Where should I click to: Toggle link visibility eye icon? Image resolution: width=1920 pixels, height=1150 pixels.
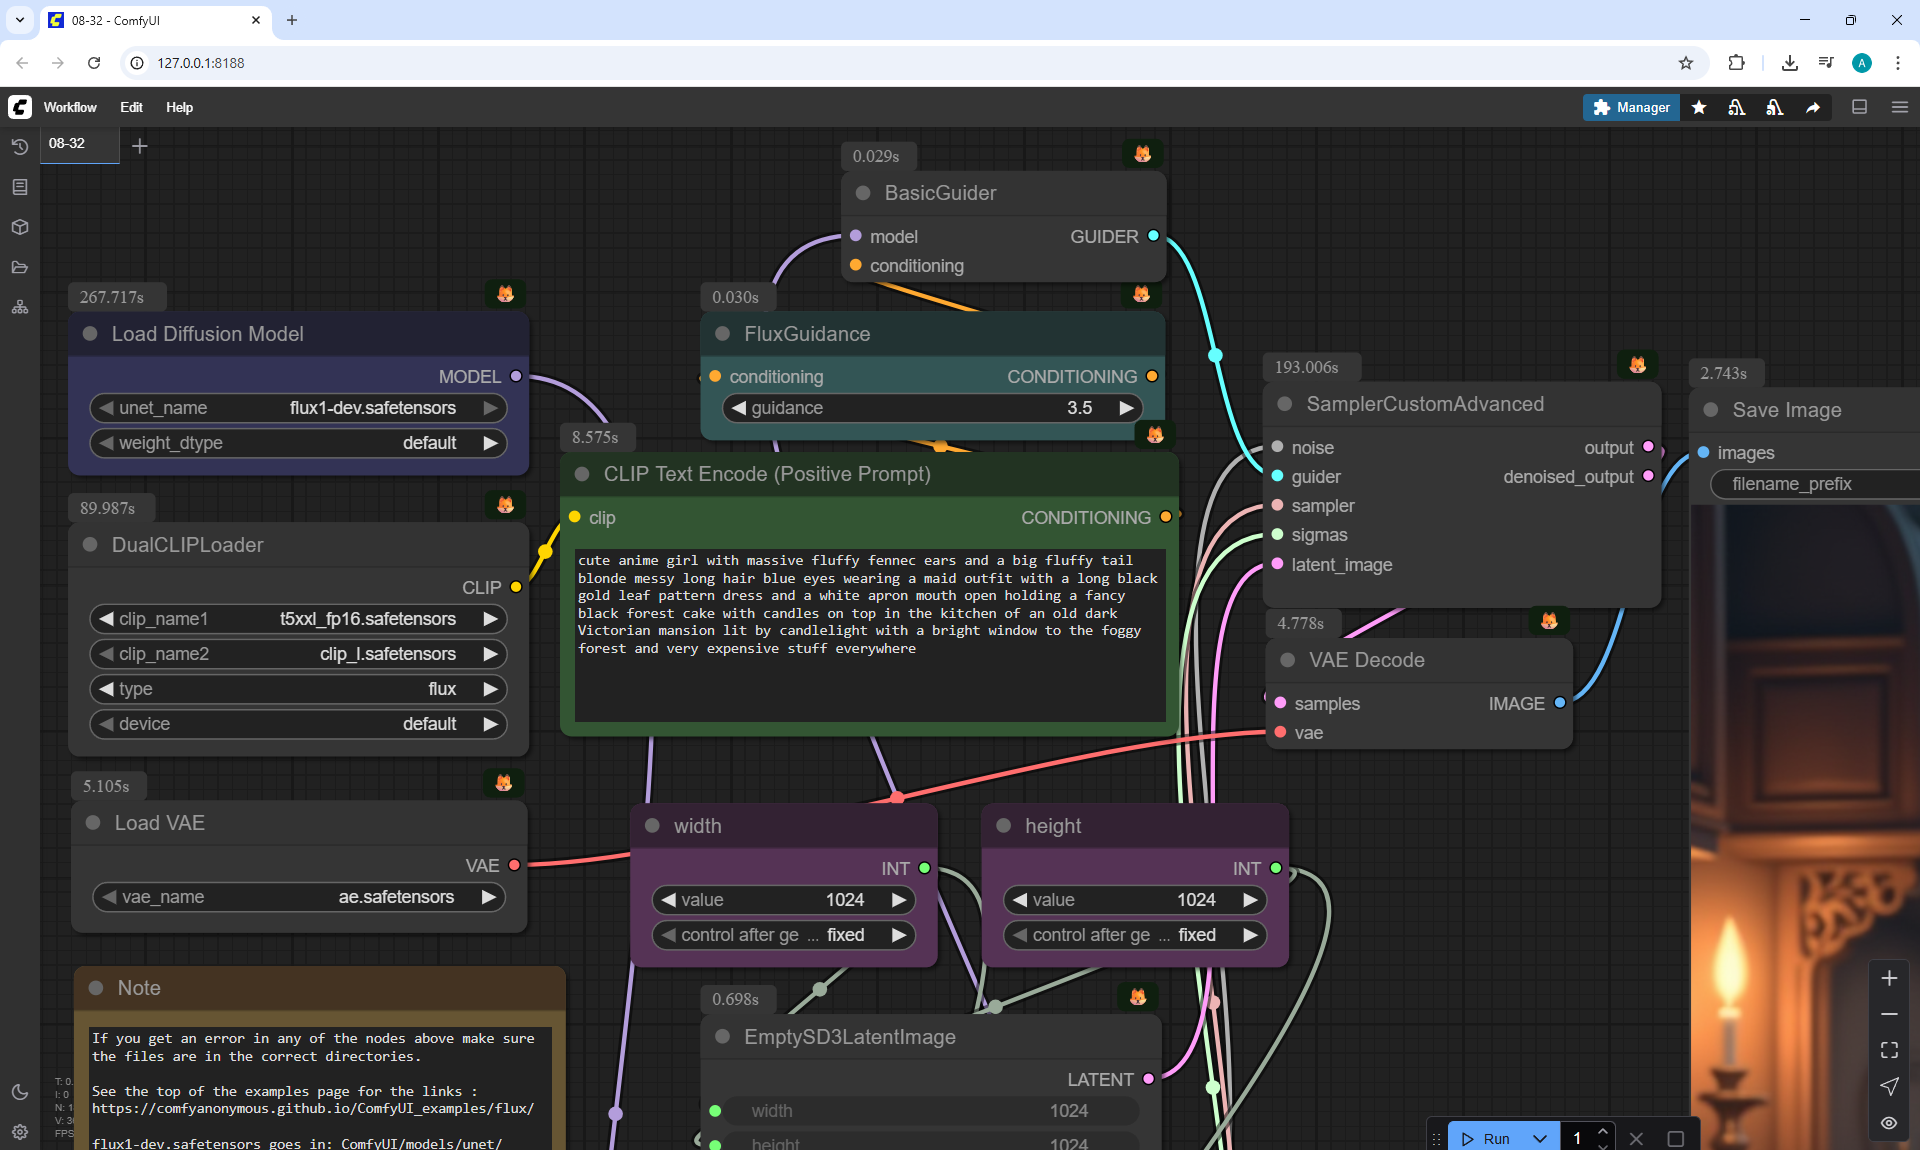point(1889,1122)
